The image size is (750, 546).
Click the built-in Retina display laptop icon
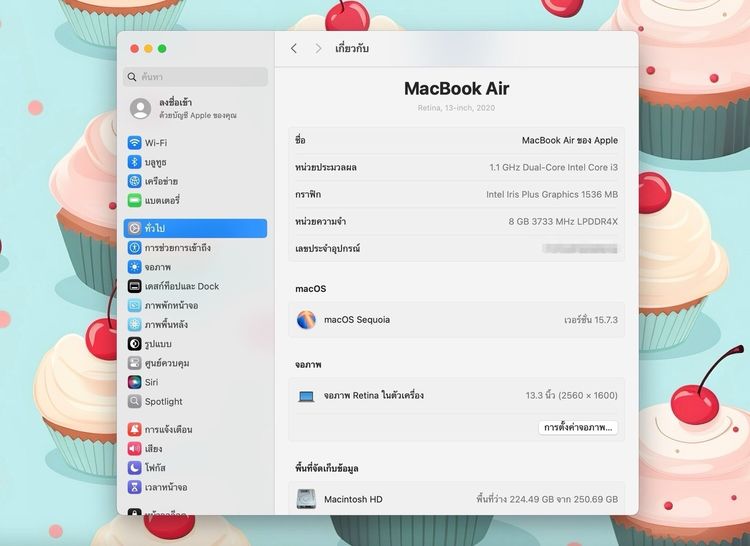[x=306, y=396]
